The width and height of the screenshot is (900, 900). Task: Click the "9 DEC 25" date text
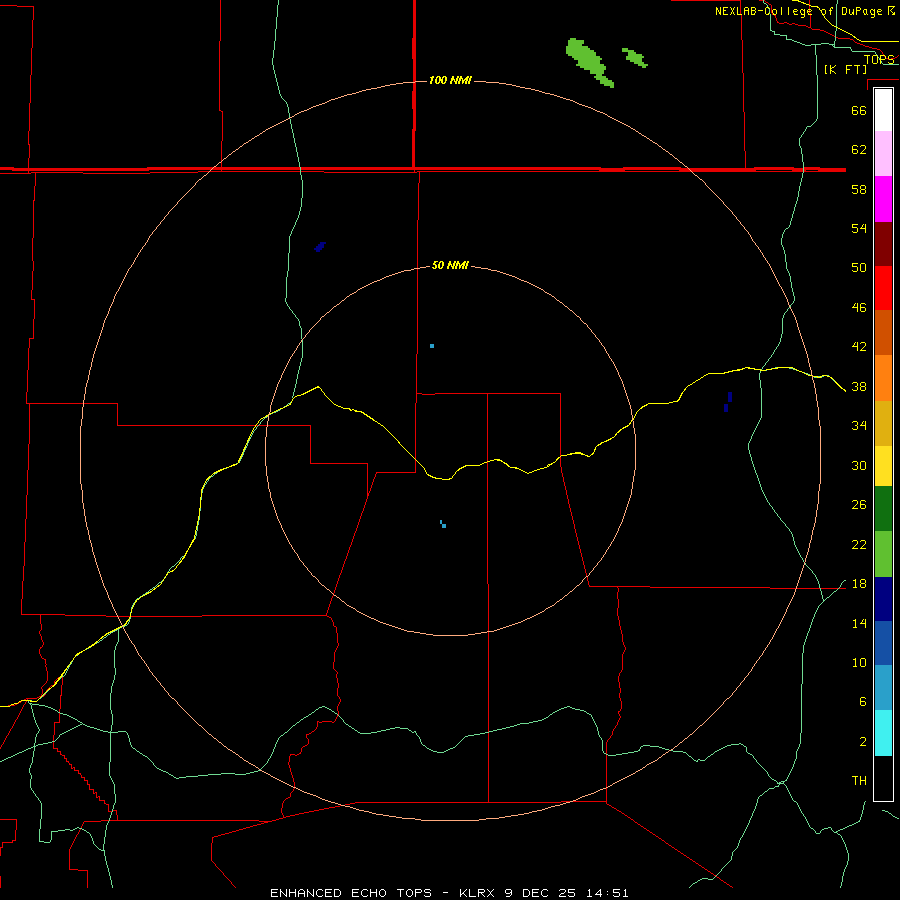coord(540,893)
